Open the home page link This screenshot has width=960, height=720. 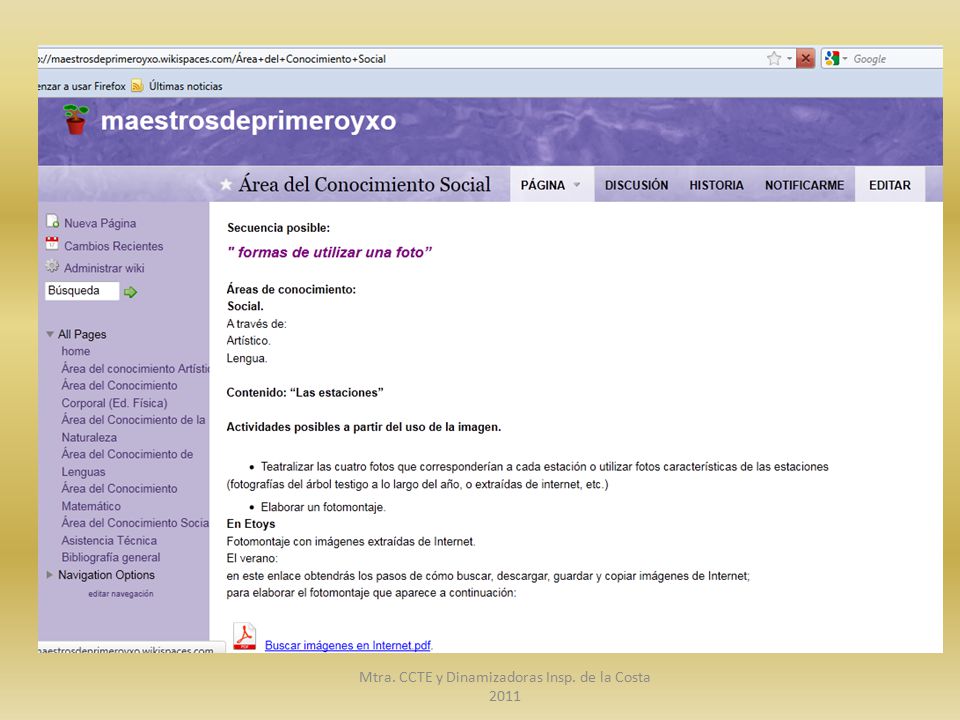pyautogui.click(x=76, y=351)
